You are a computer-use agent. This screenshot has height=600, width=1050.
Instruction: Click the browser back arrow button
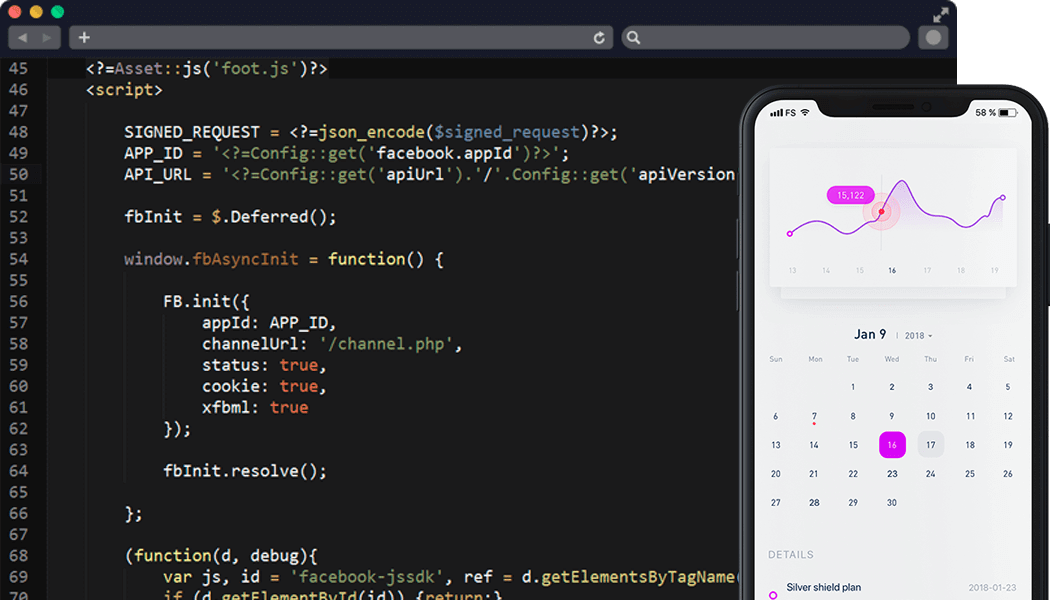click(x=22, y=38)
